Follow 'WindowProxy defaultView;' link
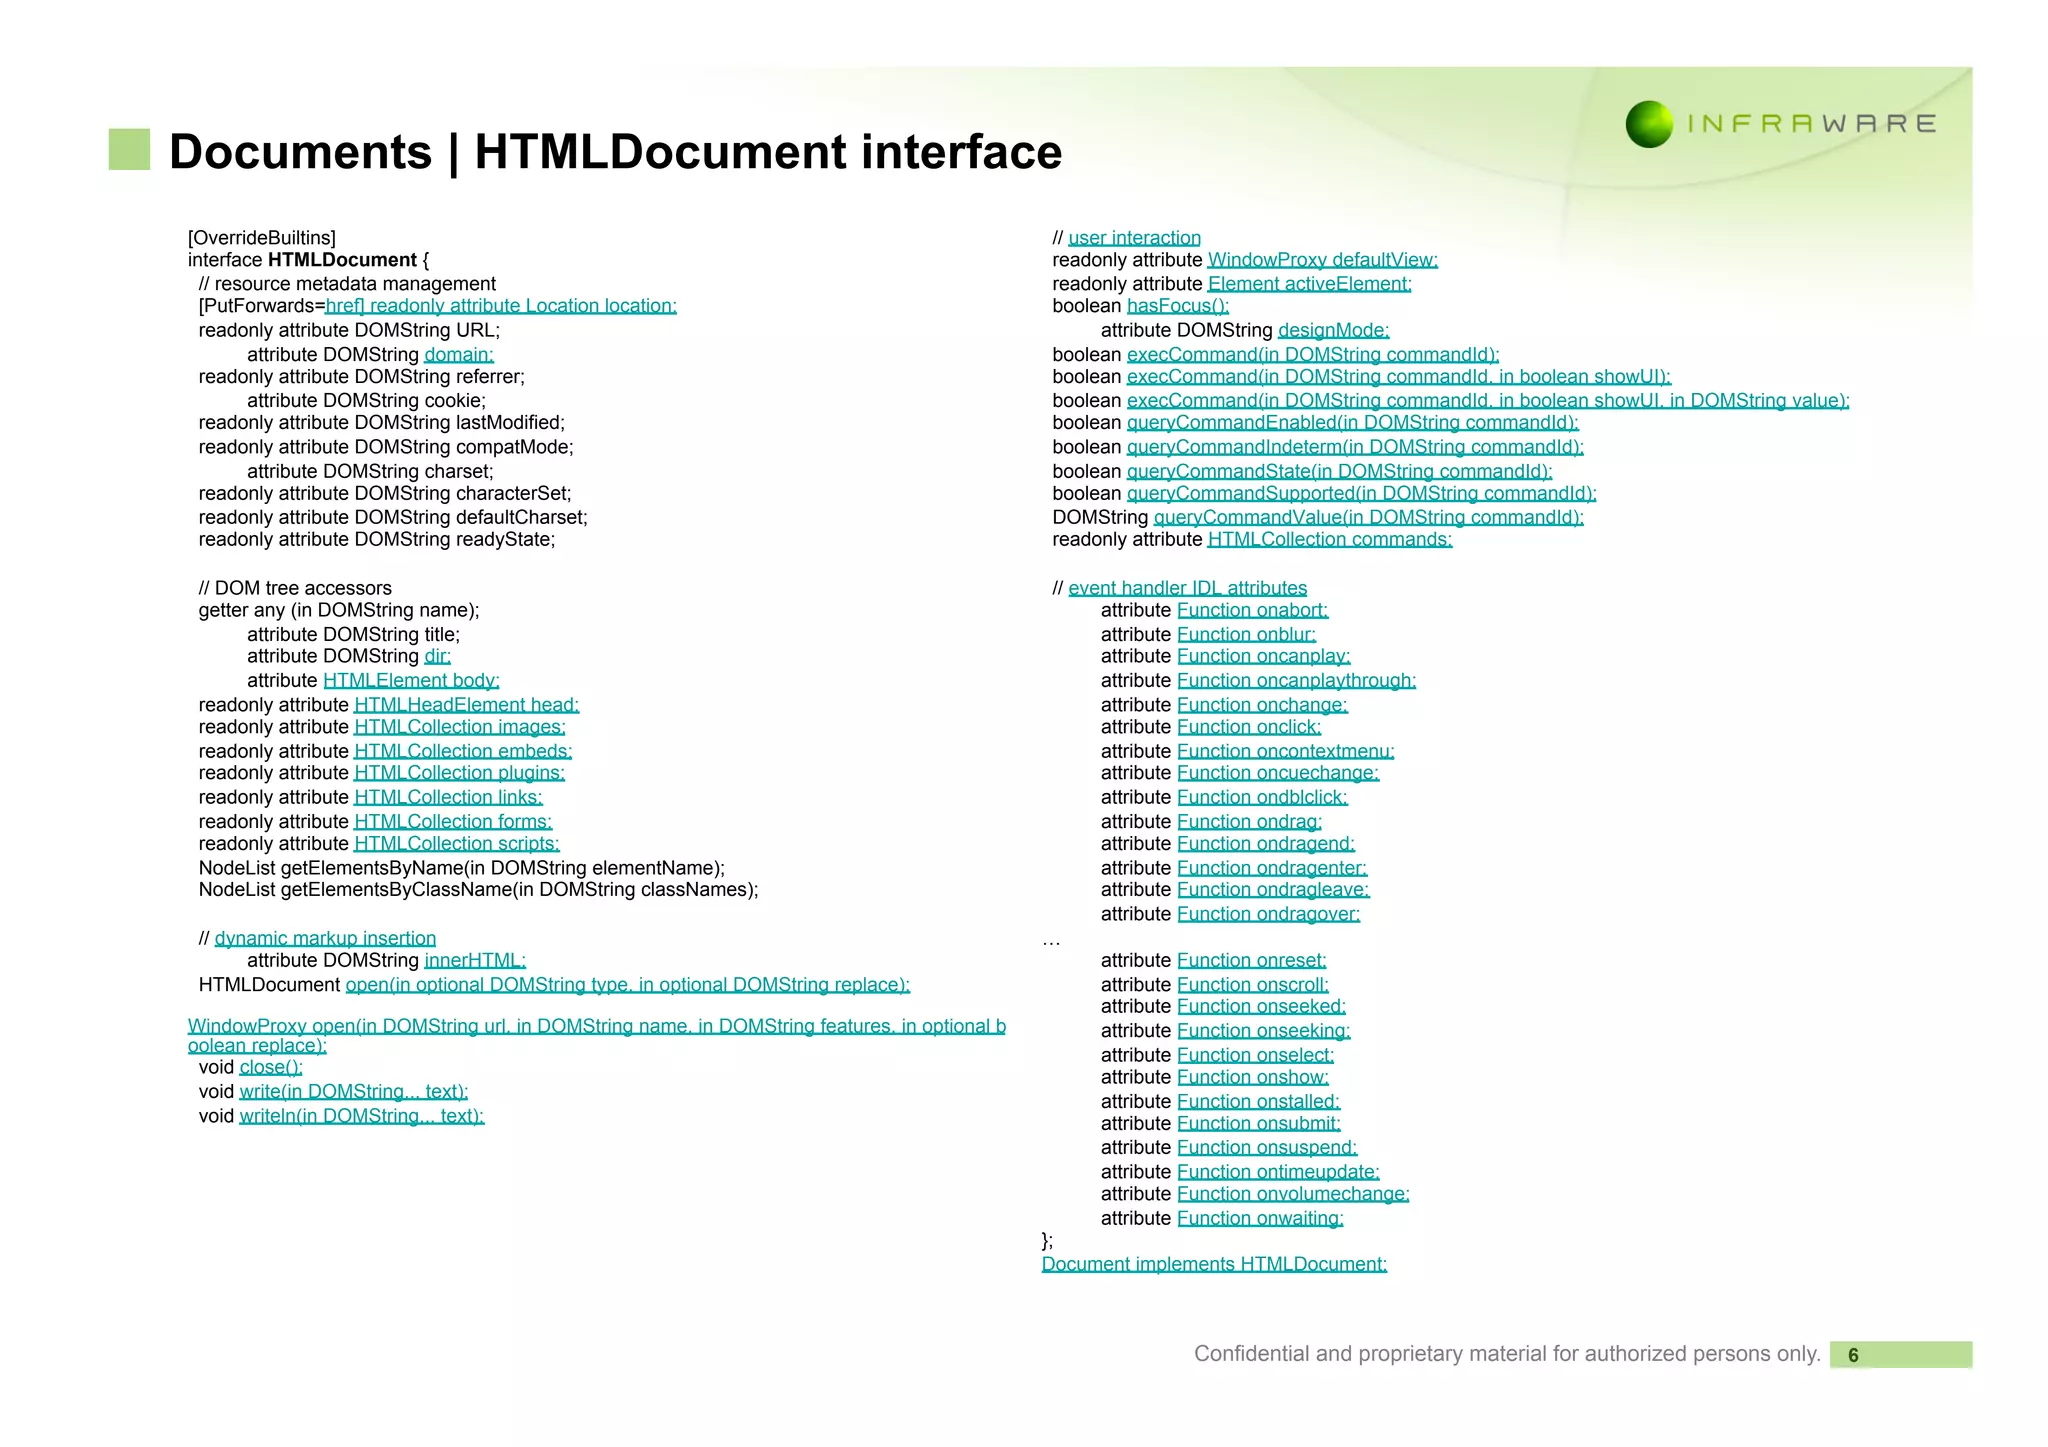 (x=1323, y=260)
